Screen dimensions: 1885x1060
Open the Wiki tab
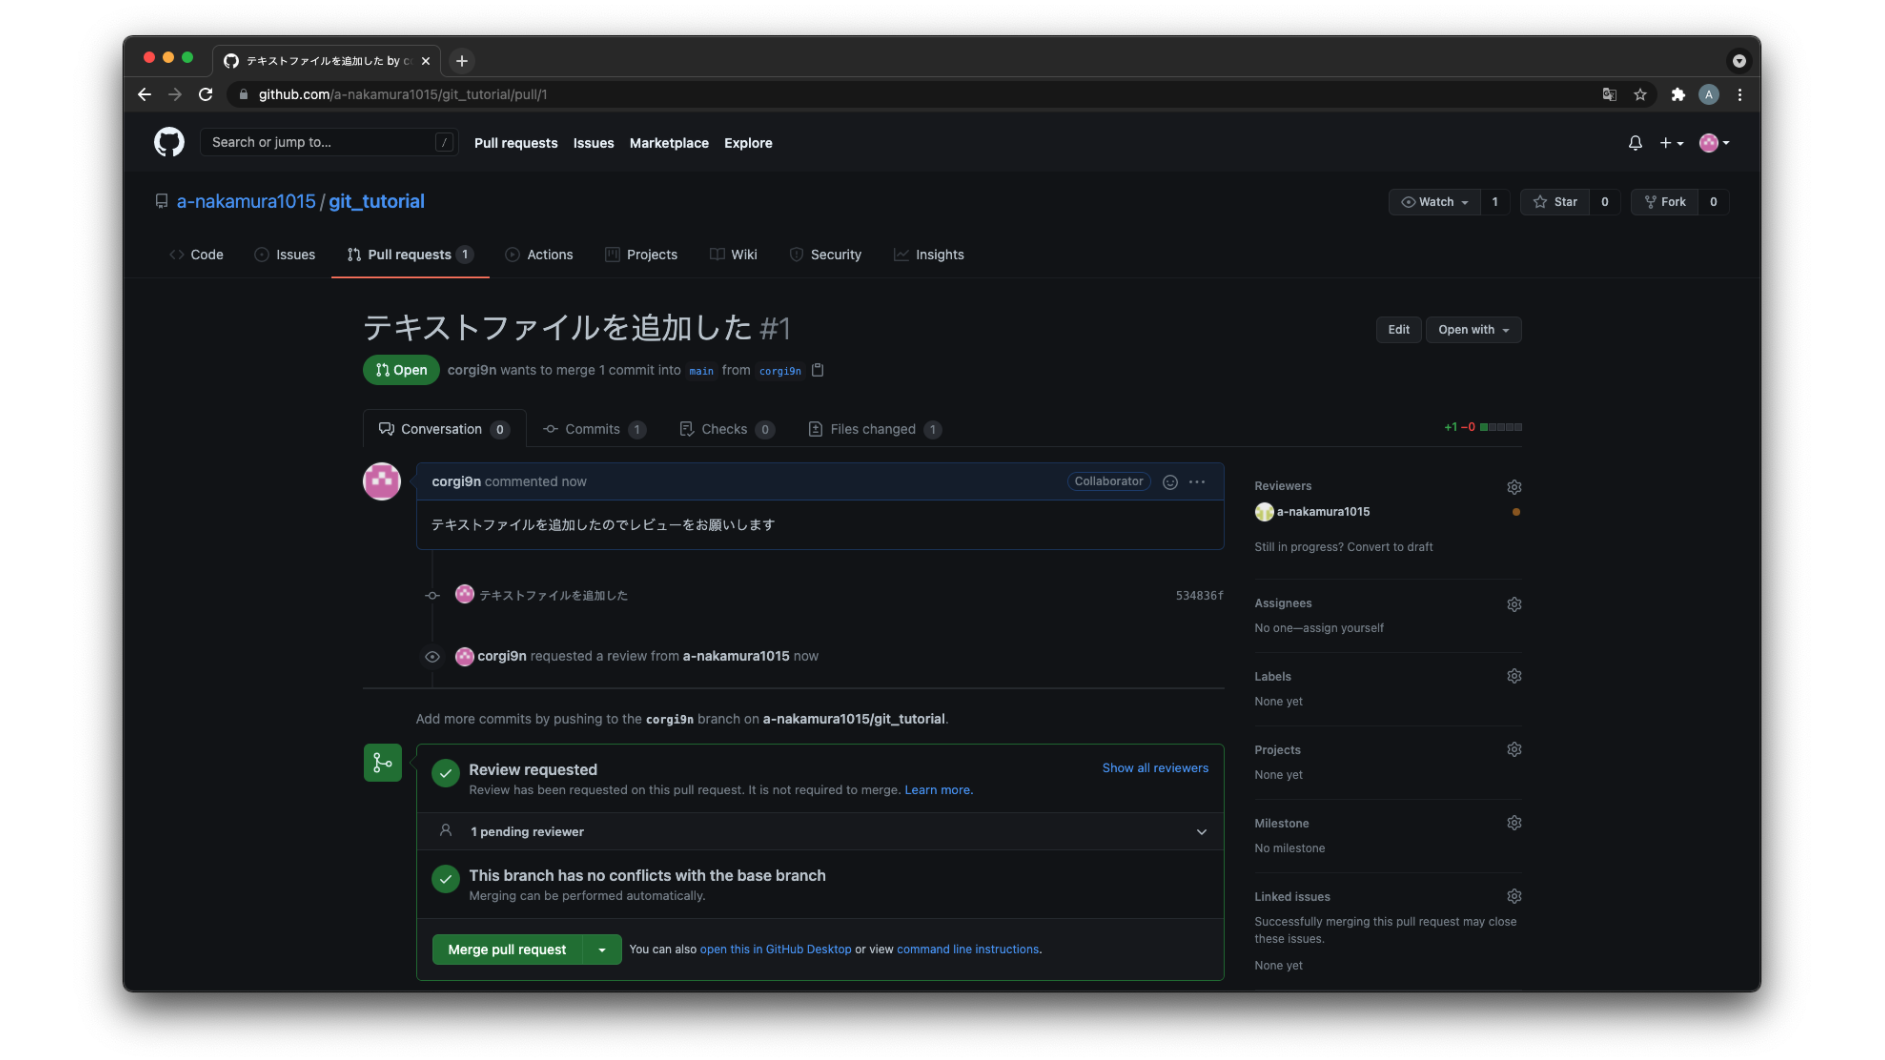[x=733, y=255]
